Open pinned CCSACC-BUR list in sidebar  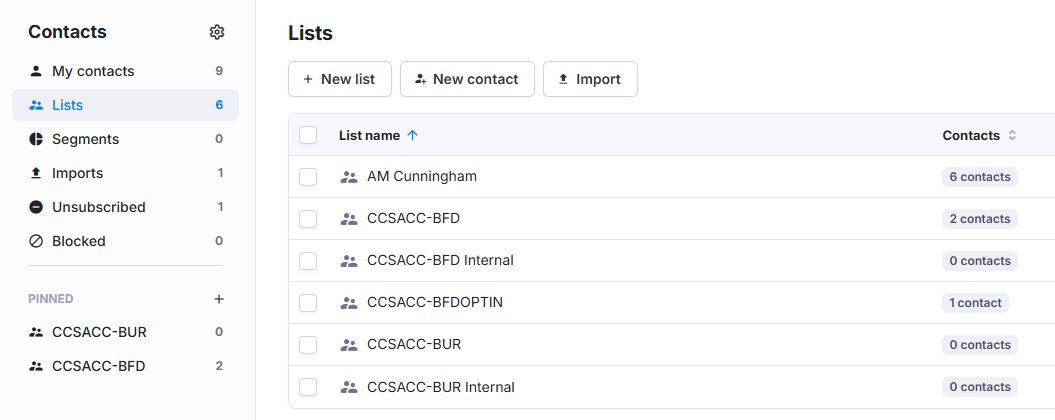(125, 332)
